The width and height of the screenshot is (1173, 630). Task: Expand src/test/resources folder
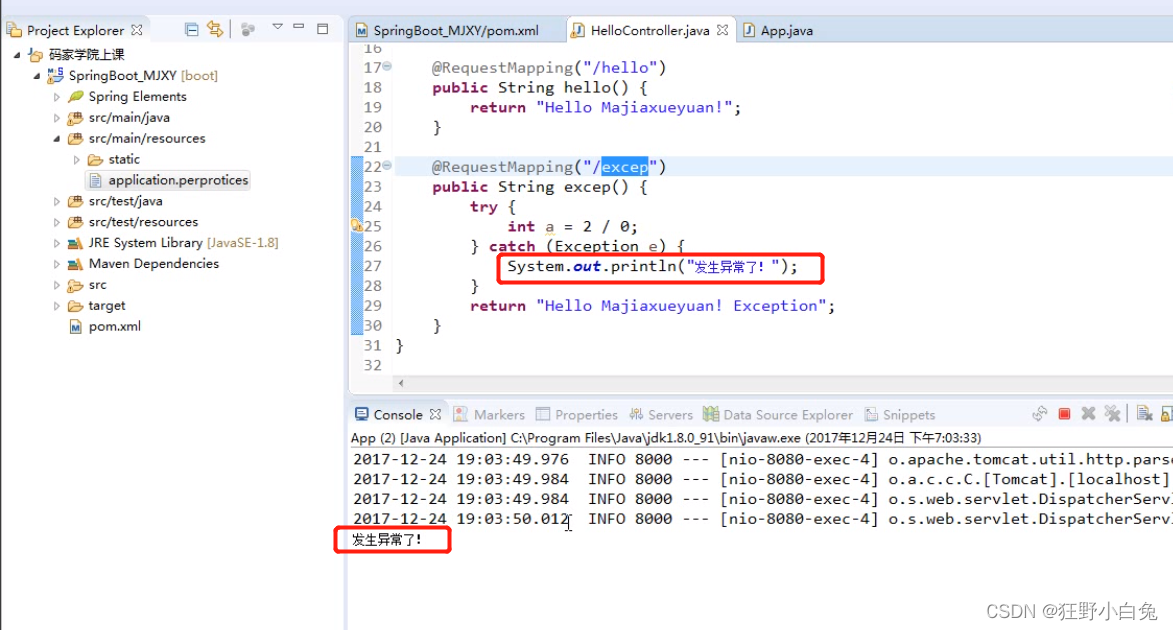[x=56, y=222]
